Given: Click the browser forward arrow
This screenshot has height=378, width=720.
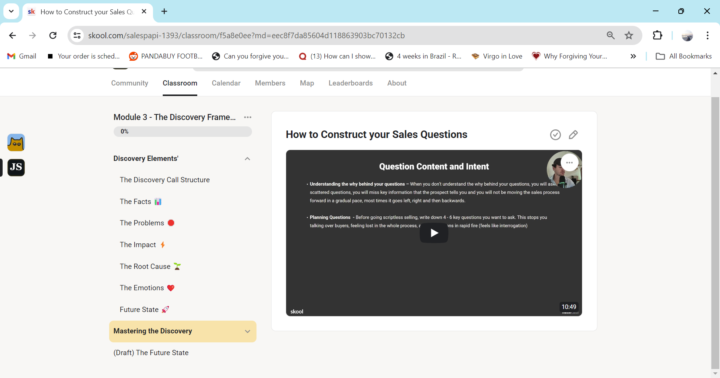Looking at the screenshot, I should pos(32,35).
